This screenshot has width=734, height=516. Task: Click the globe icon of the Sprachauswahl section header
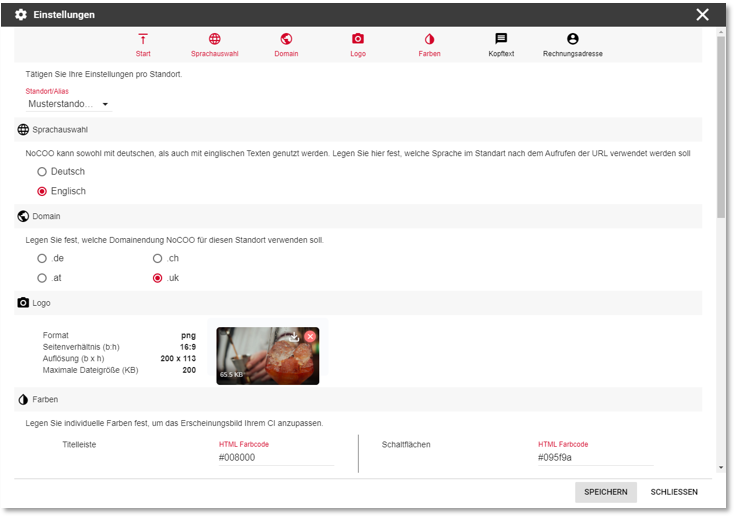[x=23, y=130]
